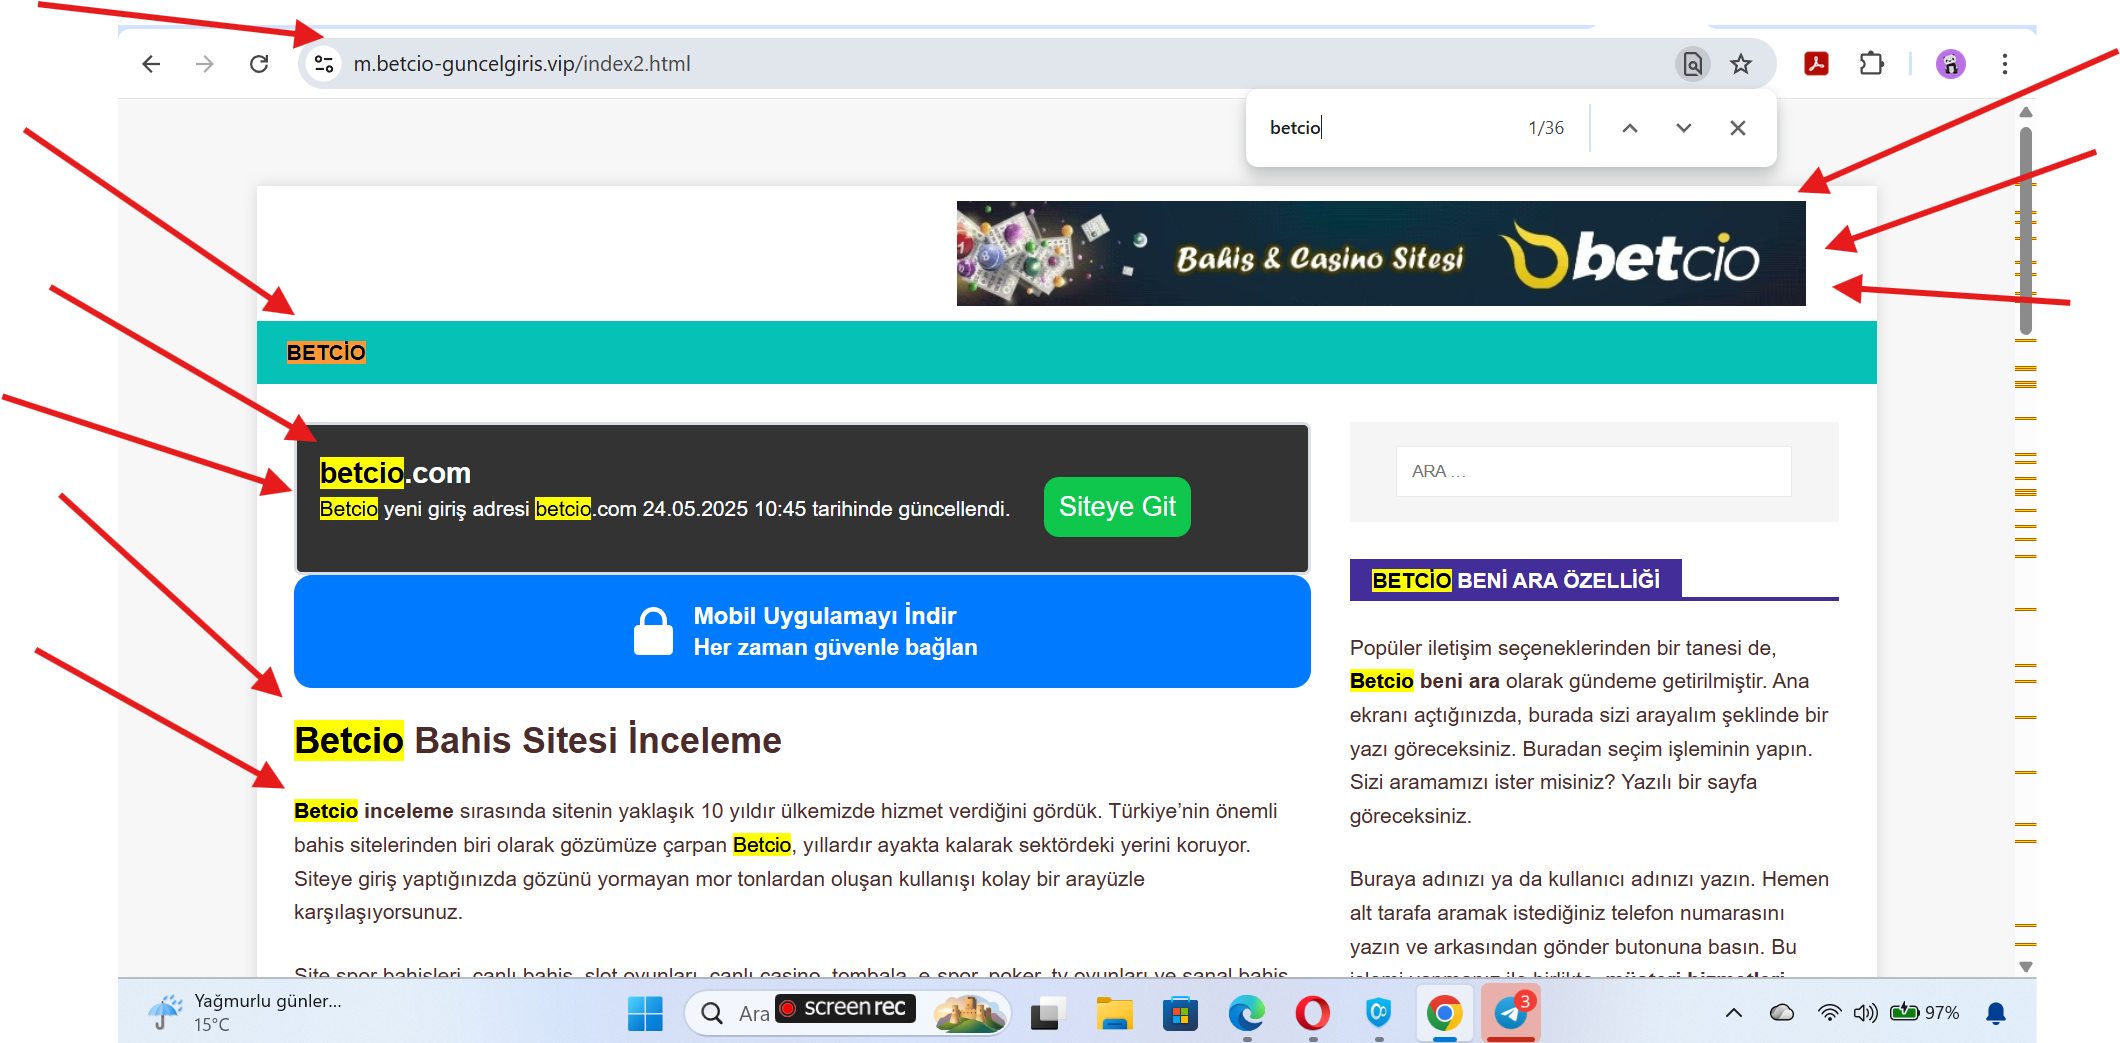
Task: Click Mobil Uygulamayı İndir button
Action: tap(802, 631)
